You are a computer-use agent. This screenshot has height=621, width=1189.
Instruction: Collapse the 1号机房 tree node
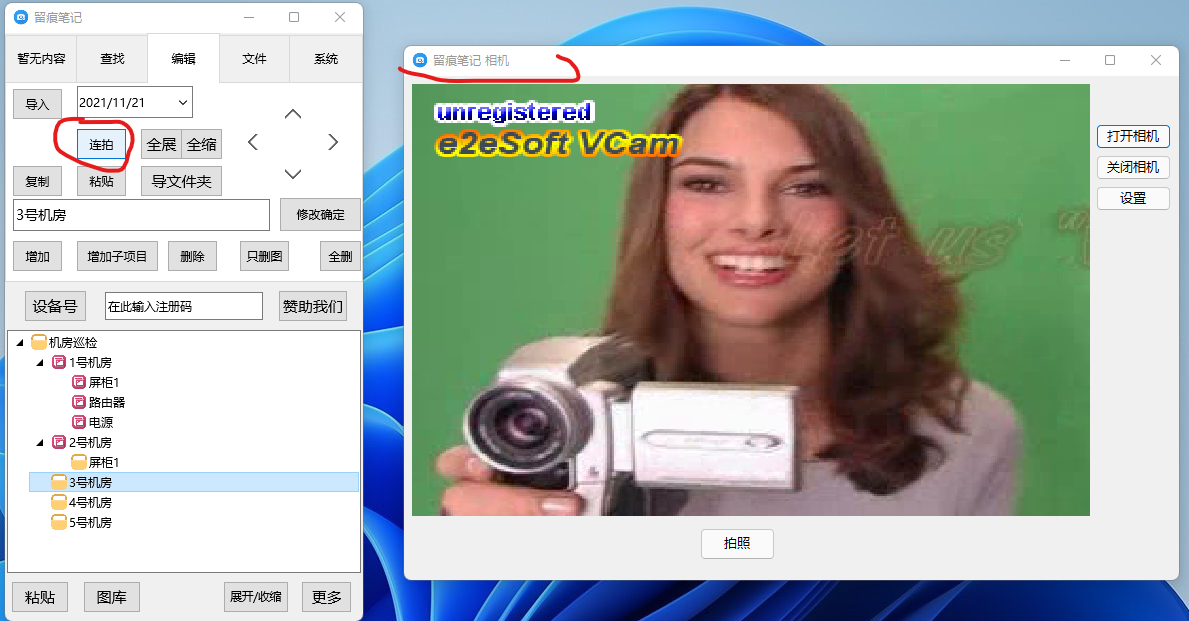pyautogui.click(x=40, y=362)
